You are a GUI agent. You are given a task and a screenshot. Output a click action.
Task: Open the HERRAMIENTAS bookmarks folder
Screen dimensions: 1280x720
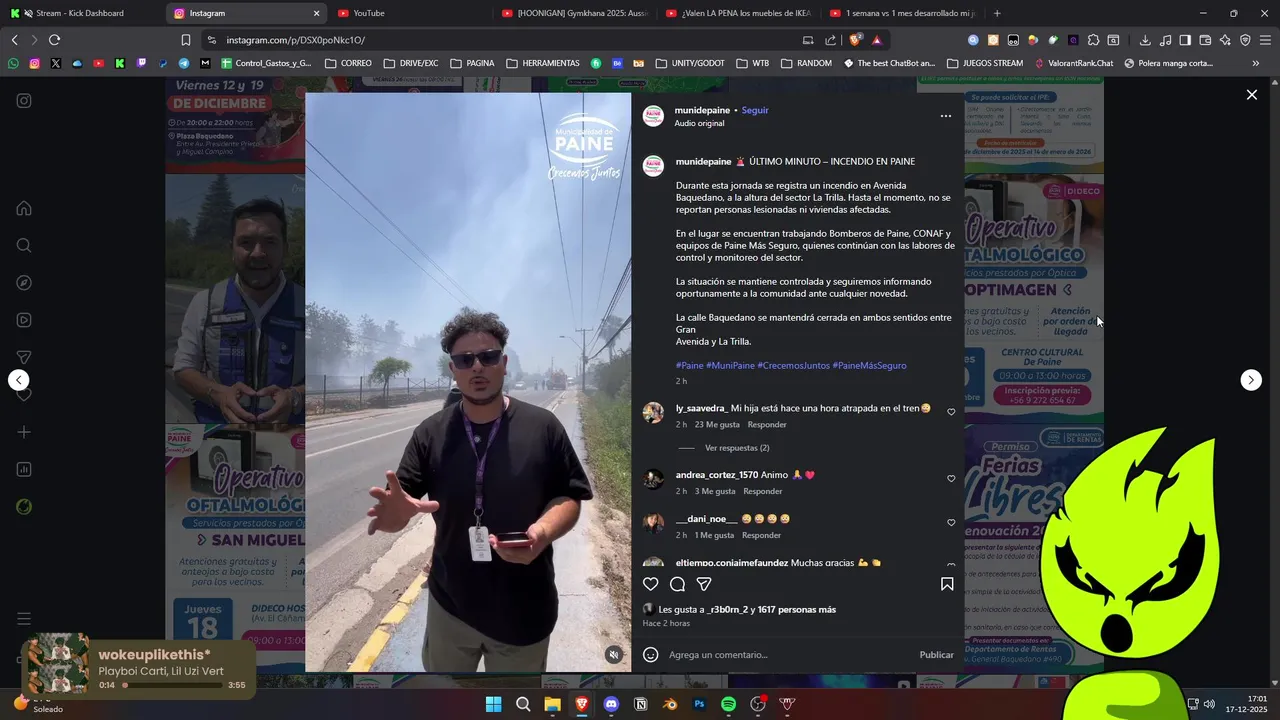543,63
